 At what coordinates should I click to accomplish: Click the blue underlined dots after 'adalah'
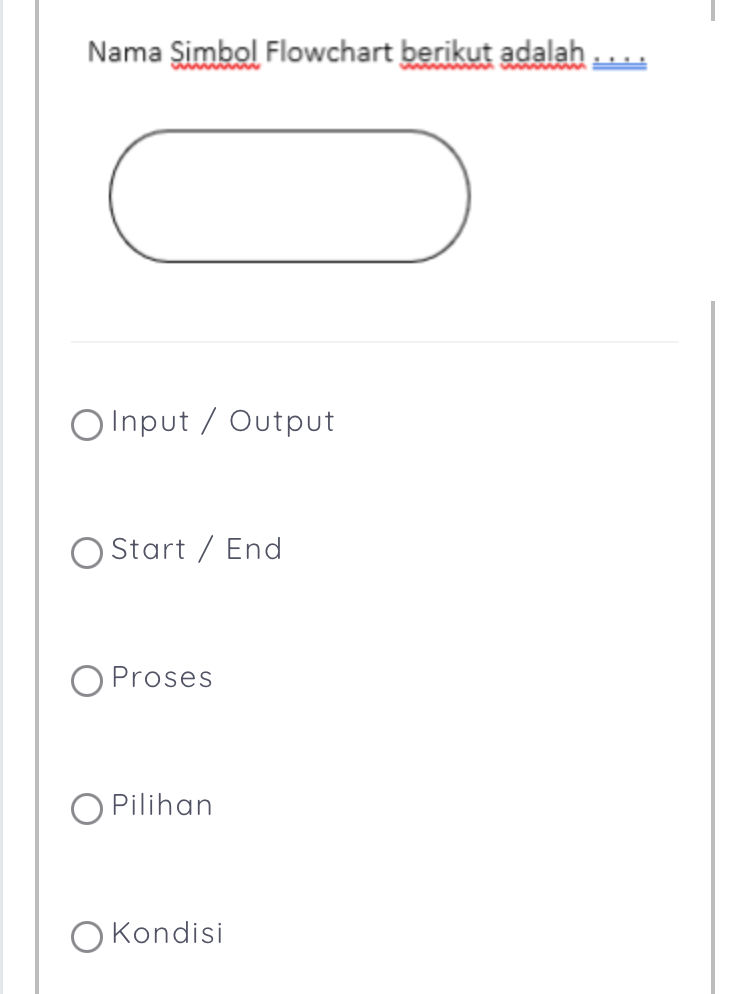click(620, 58)
